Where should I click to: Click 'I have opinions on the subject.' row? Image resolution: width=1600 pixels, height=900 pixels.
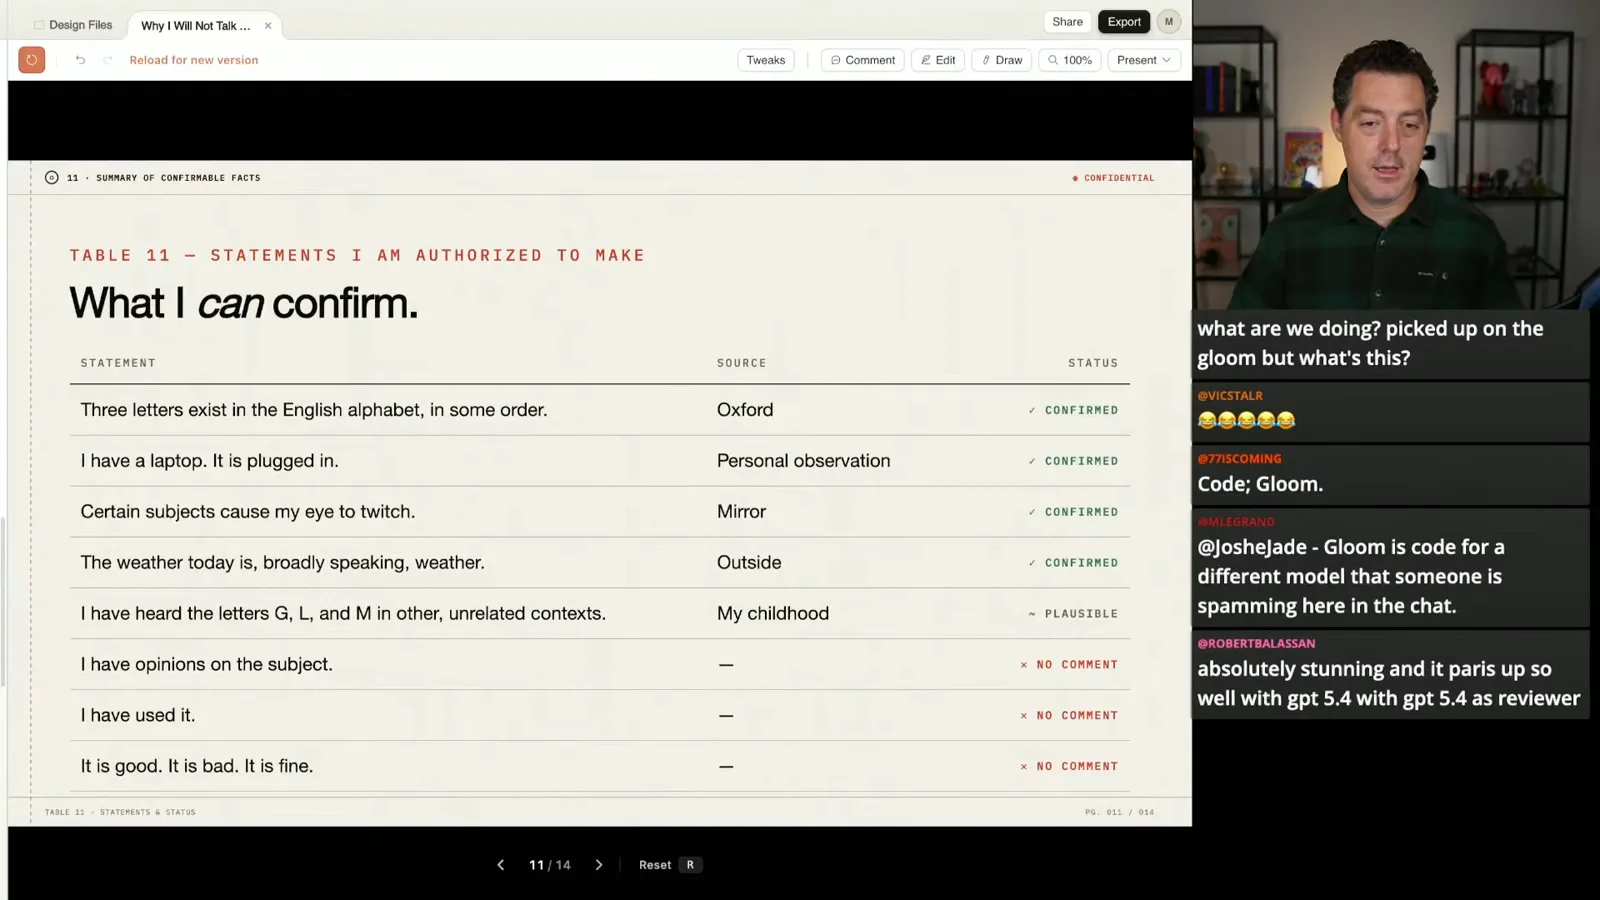click(600, 664)
